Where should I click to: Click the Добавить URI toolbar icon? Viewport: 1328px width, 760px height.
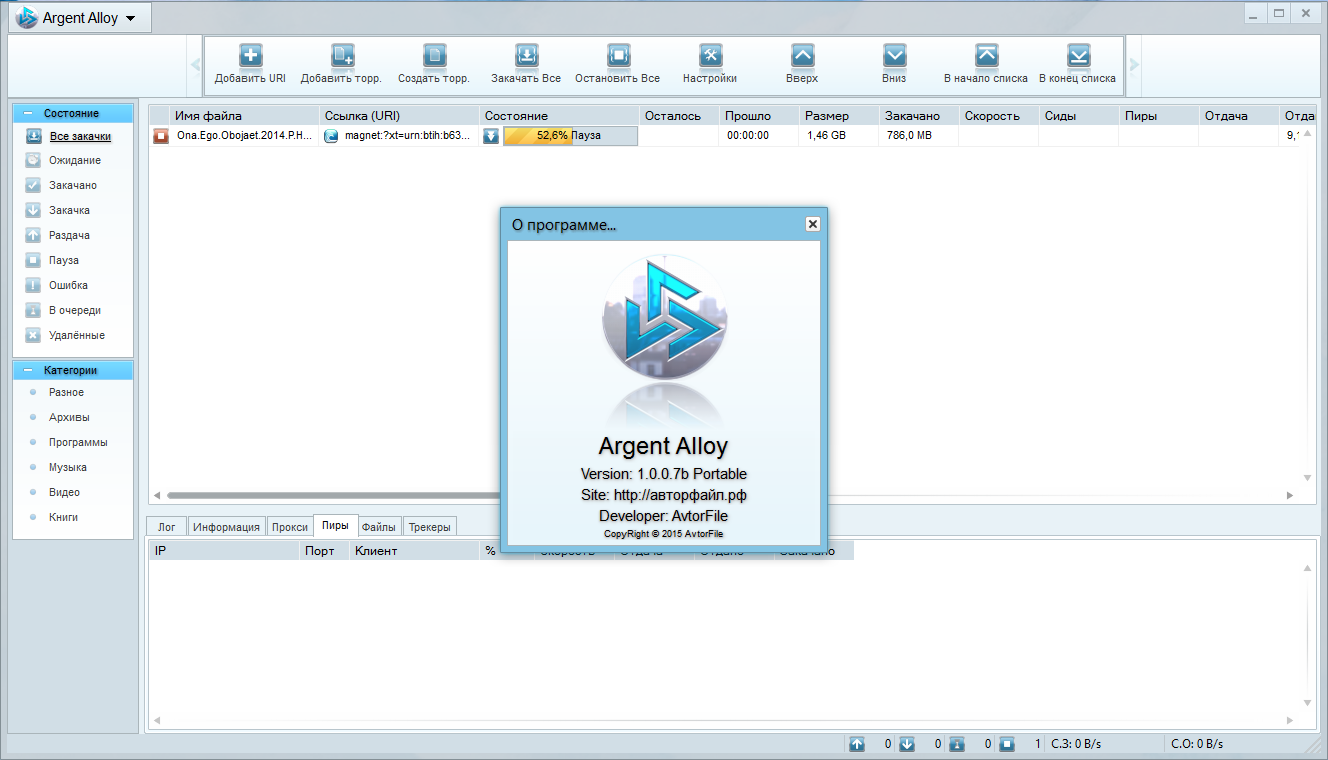(250, 56)
